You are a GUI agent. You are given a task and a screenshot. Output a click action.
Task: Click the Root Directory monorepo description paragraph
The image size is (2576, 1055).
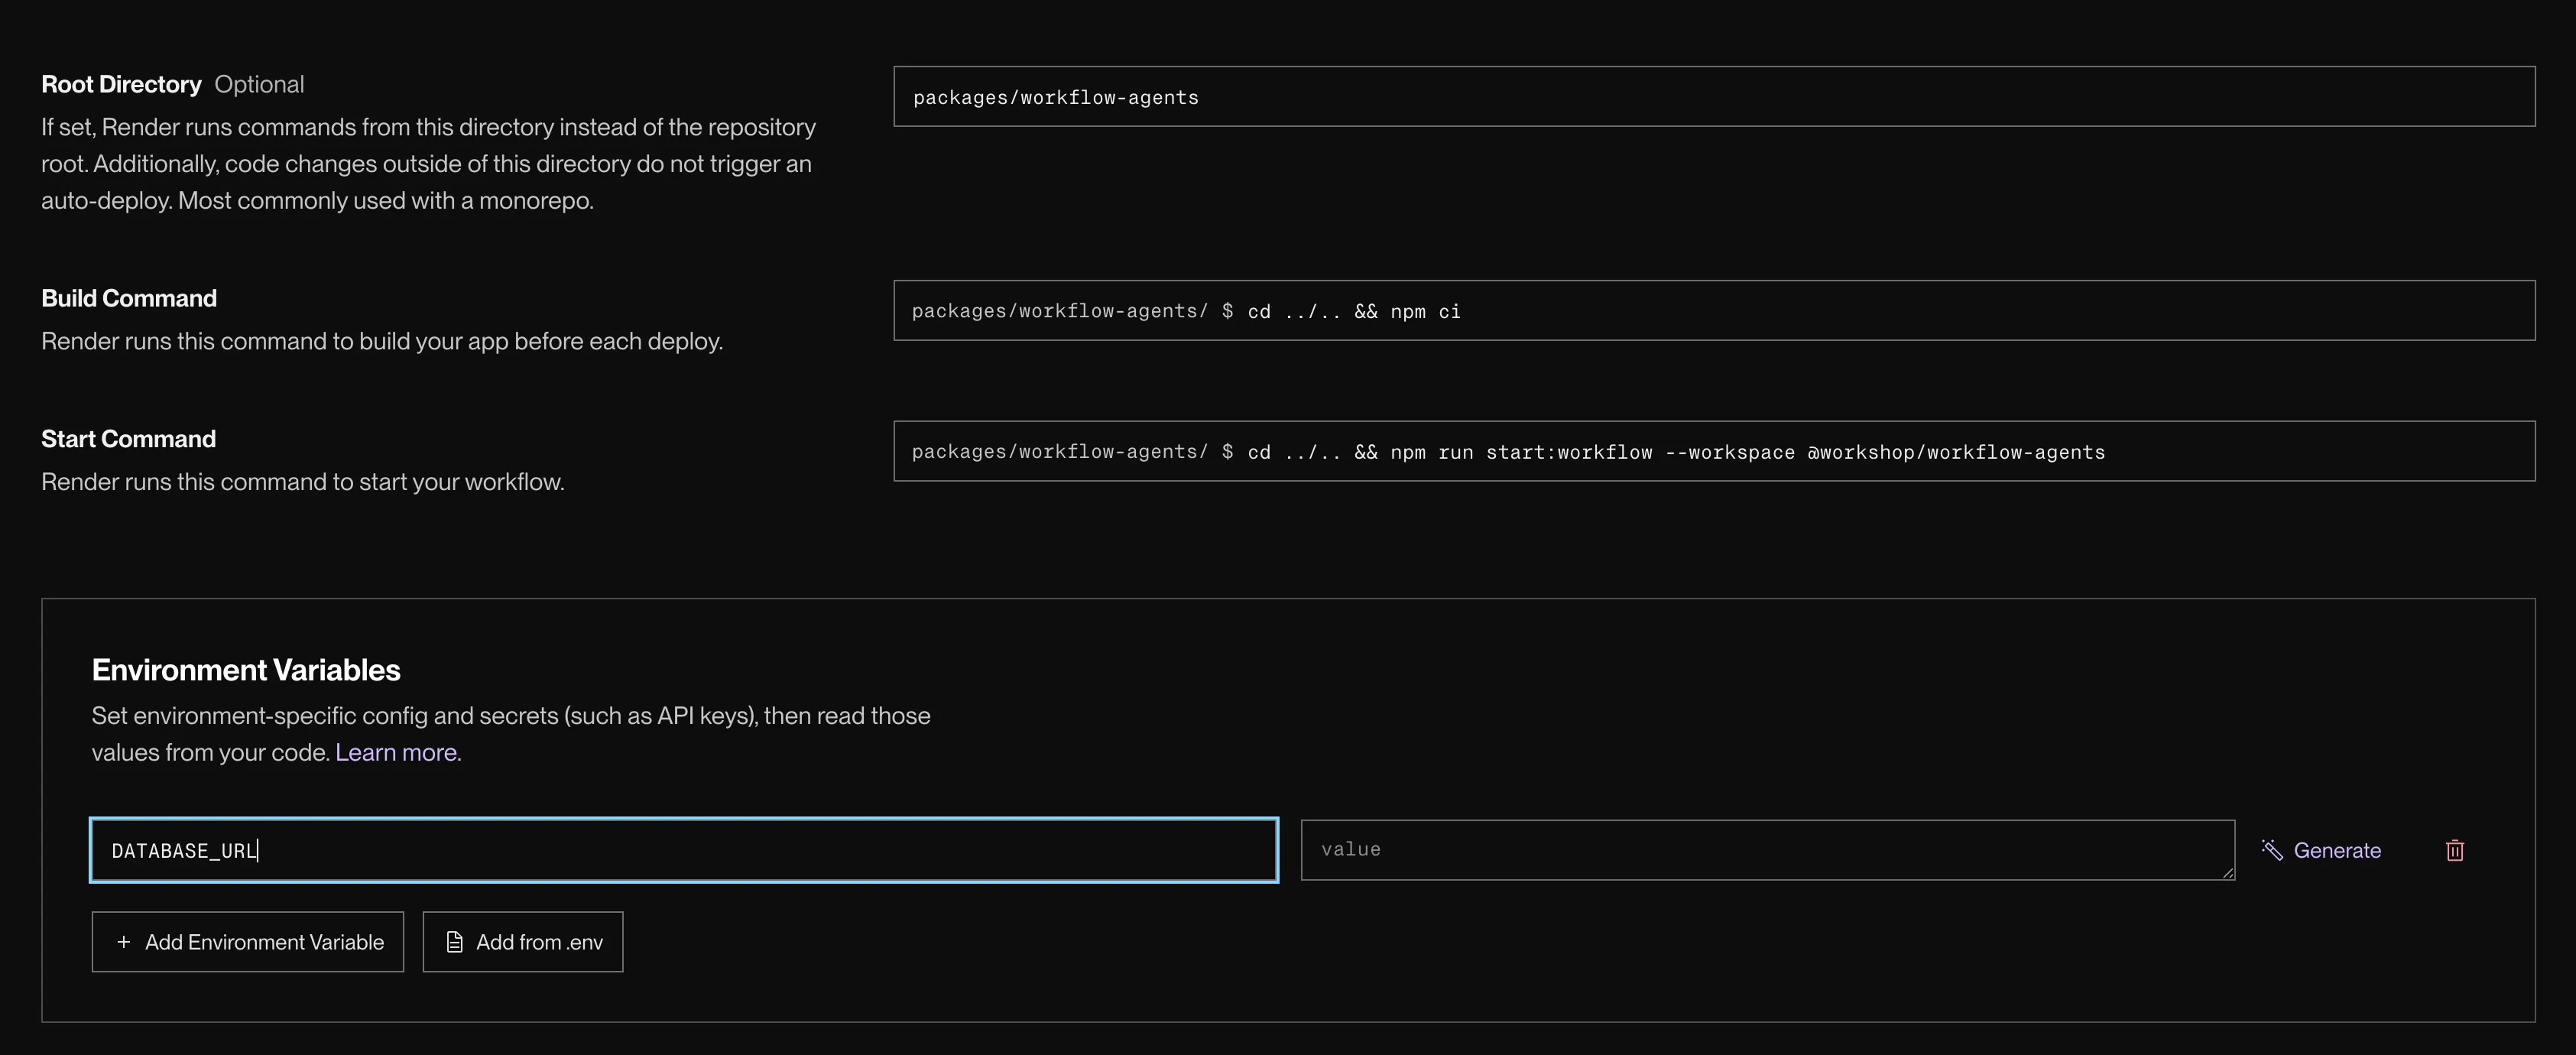click(x=429, y=164)
